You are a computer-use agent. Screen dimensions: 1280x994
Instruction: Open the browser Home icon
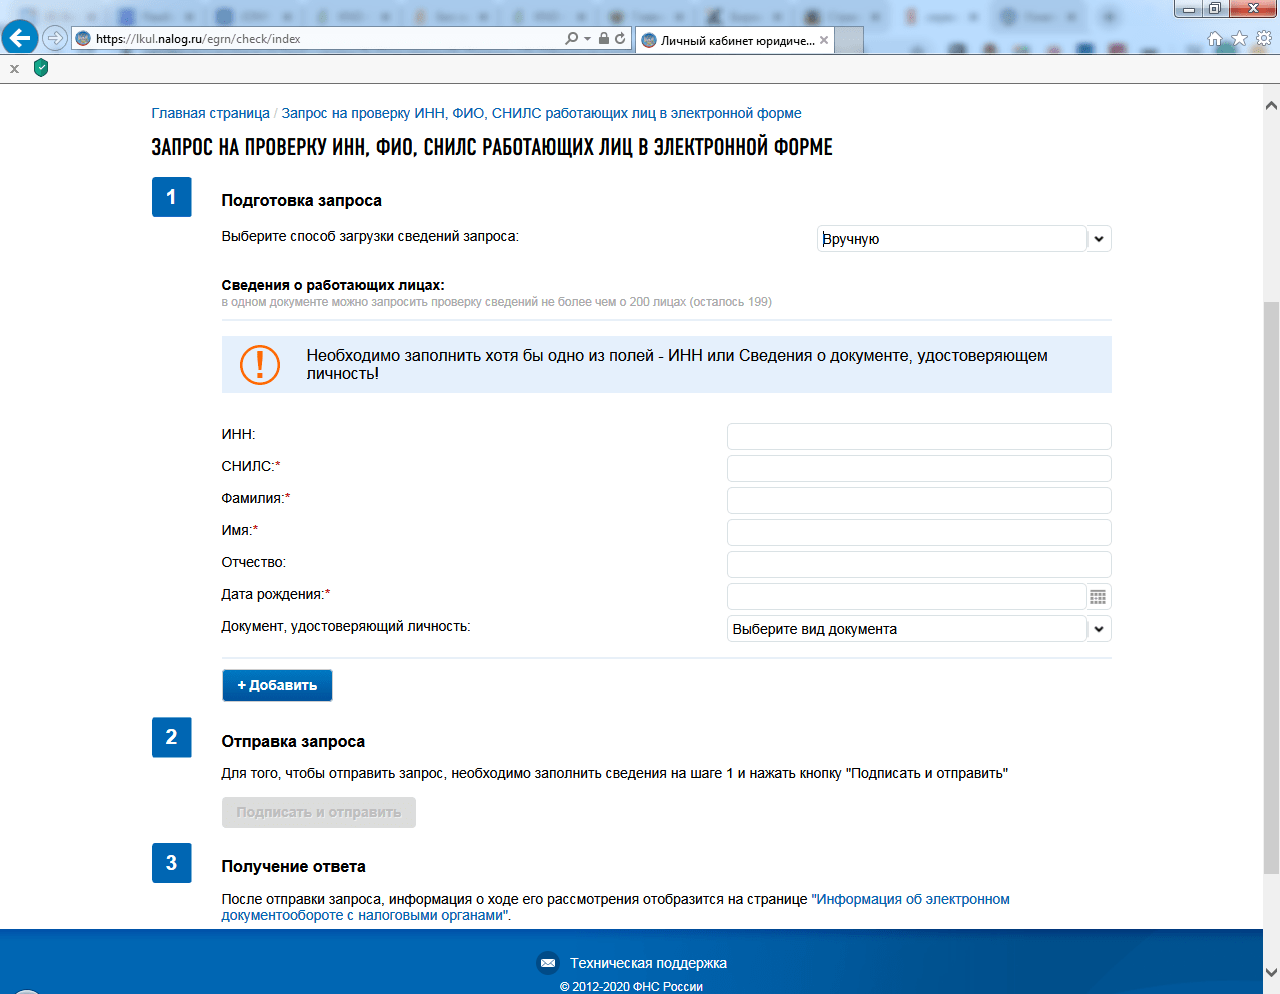click(1215, 38)
